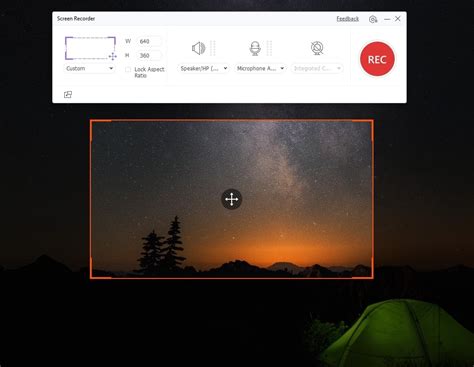Click the capture area selection rectangle icon
The height and width of the screenshot is (367, 474).
(91, 48)
